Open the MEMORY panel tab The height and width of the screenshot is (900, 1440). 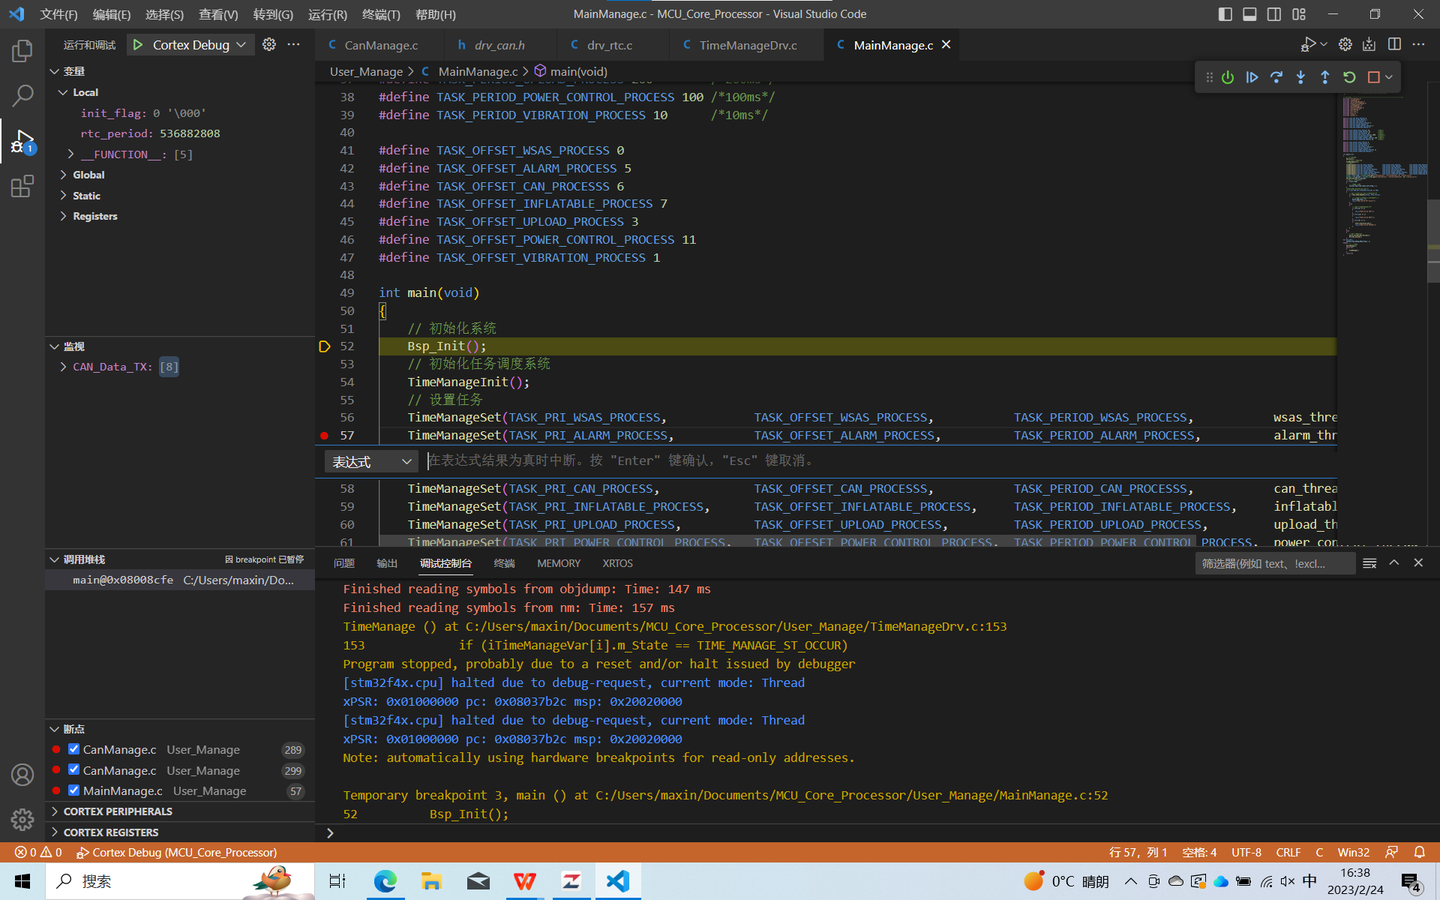coord(558,563)
